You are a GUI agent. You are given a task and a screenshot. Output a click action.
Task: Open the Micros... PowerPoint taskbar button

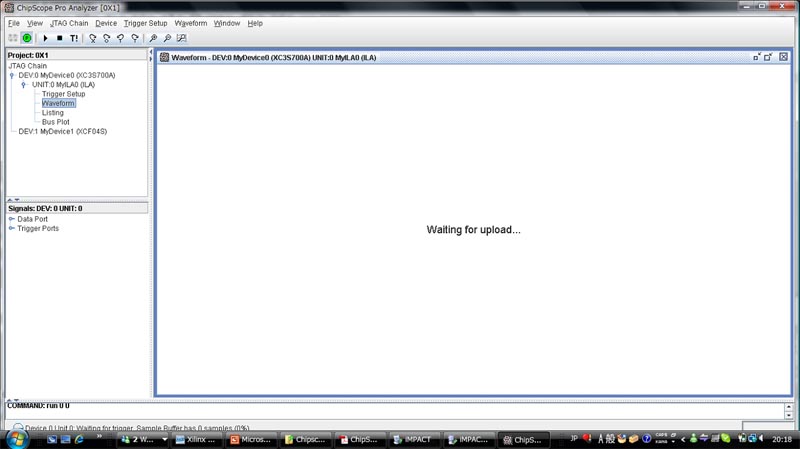251,440
